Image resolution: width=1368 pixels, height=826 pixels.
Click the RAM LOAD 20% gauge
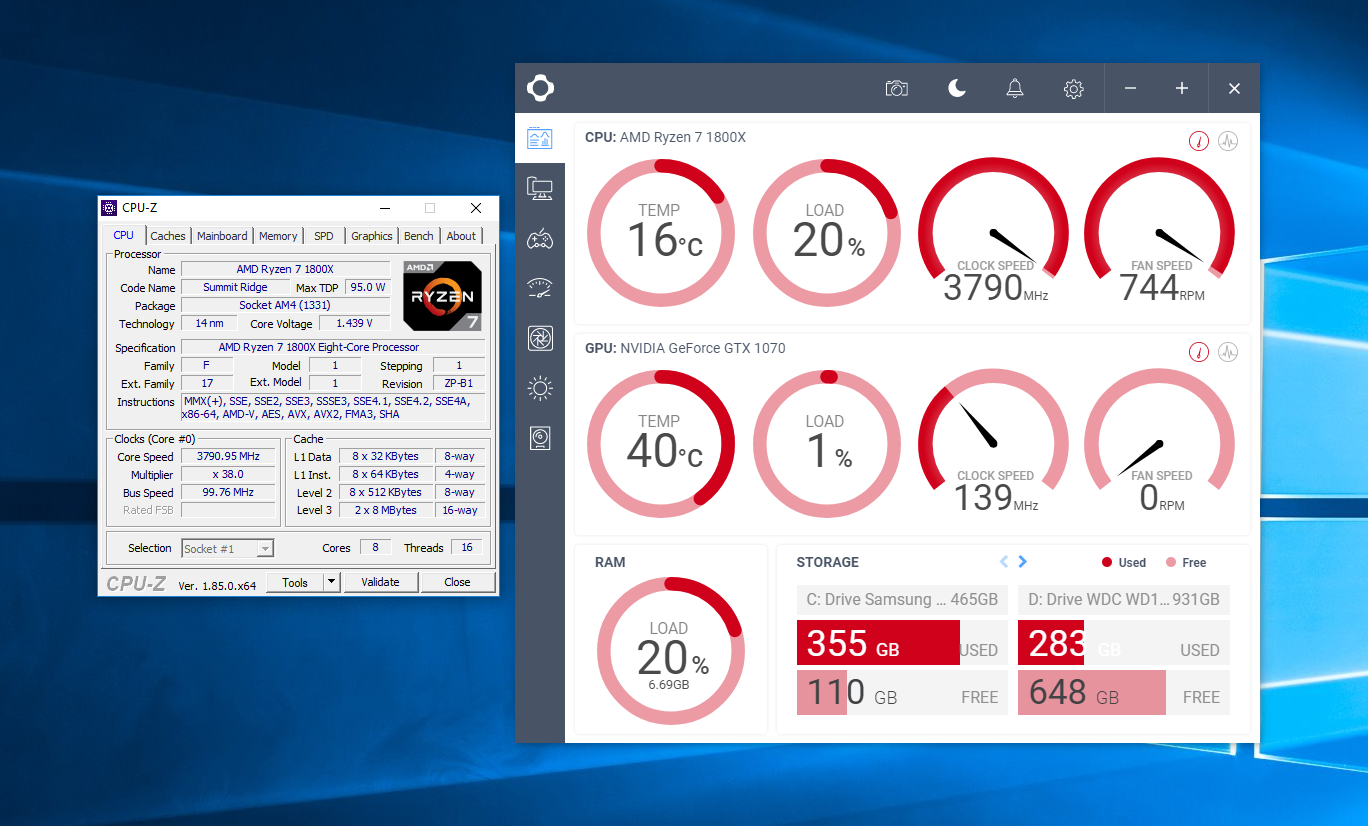670,651
